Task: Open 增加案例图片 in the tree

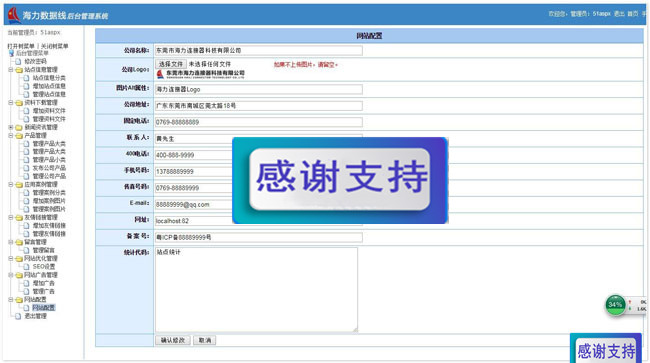Action: coord(49,201)
